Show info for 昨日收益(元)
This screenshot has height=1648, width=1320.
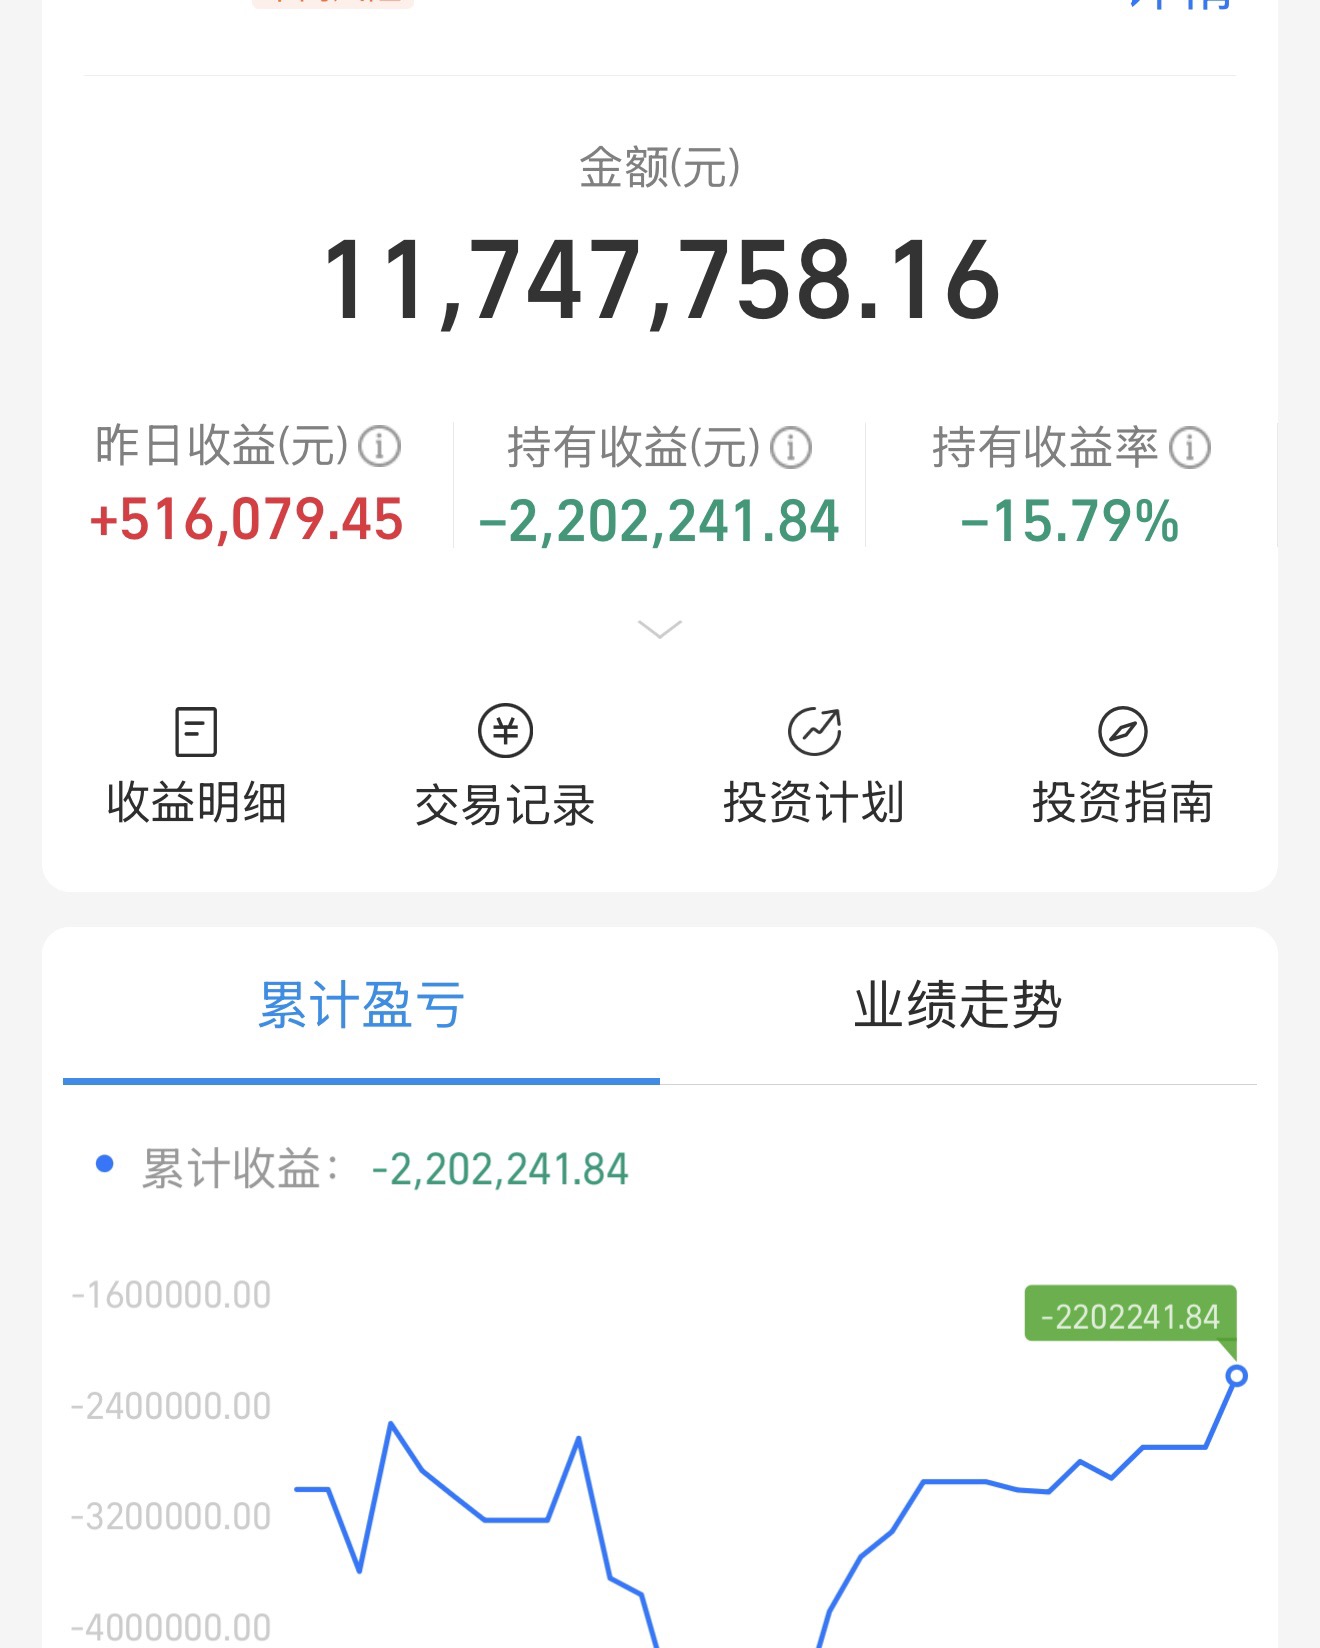(x=380, y=446)
